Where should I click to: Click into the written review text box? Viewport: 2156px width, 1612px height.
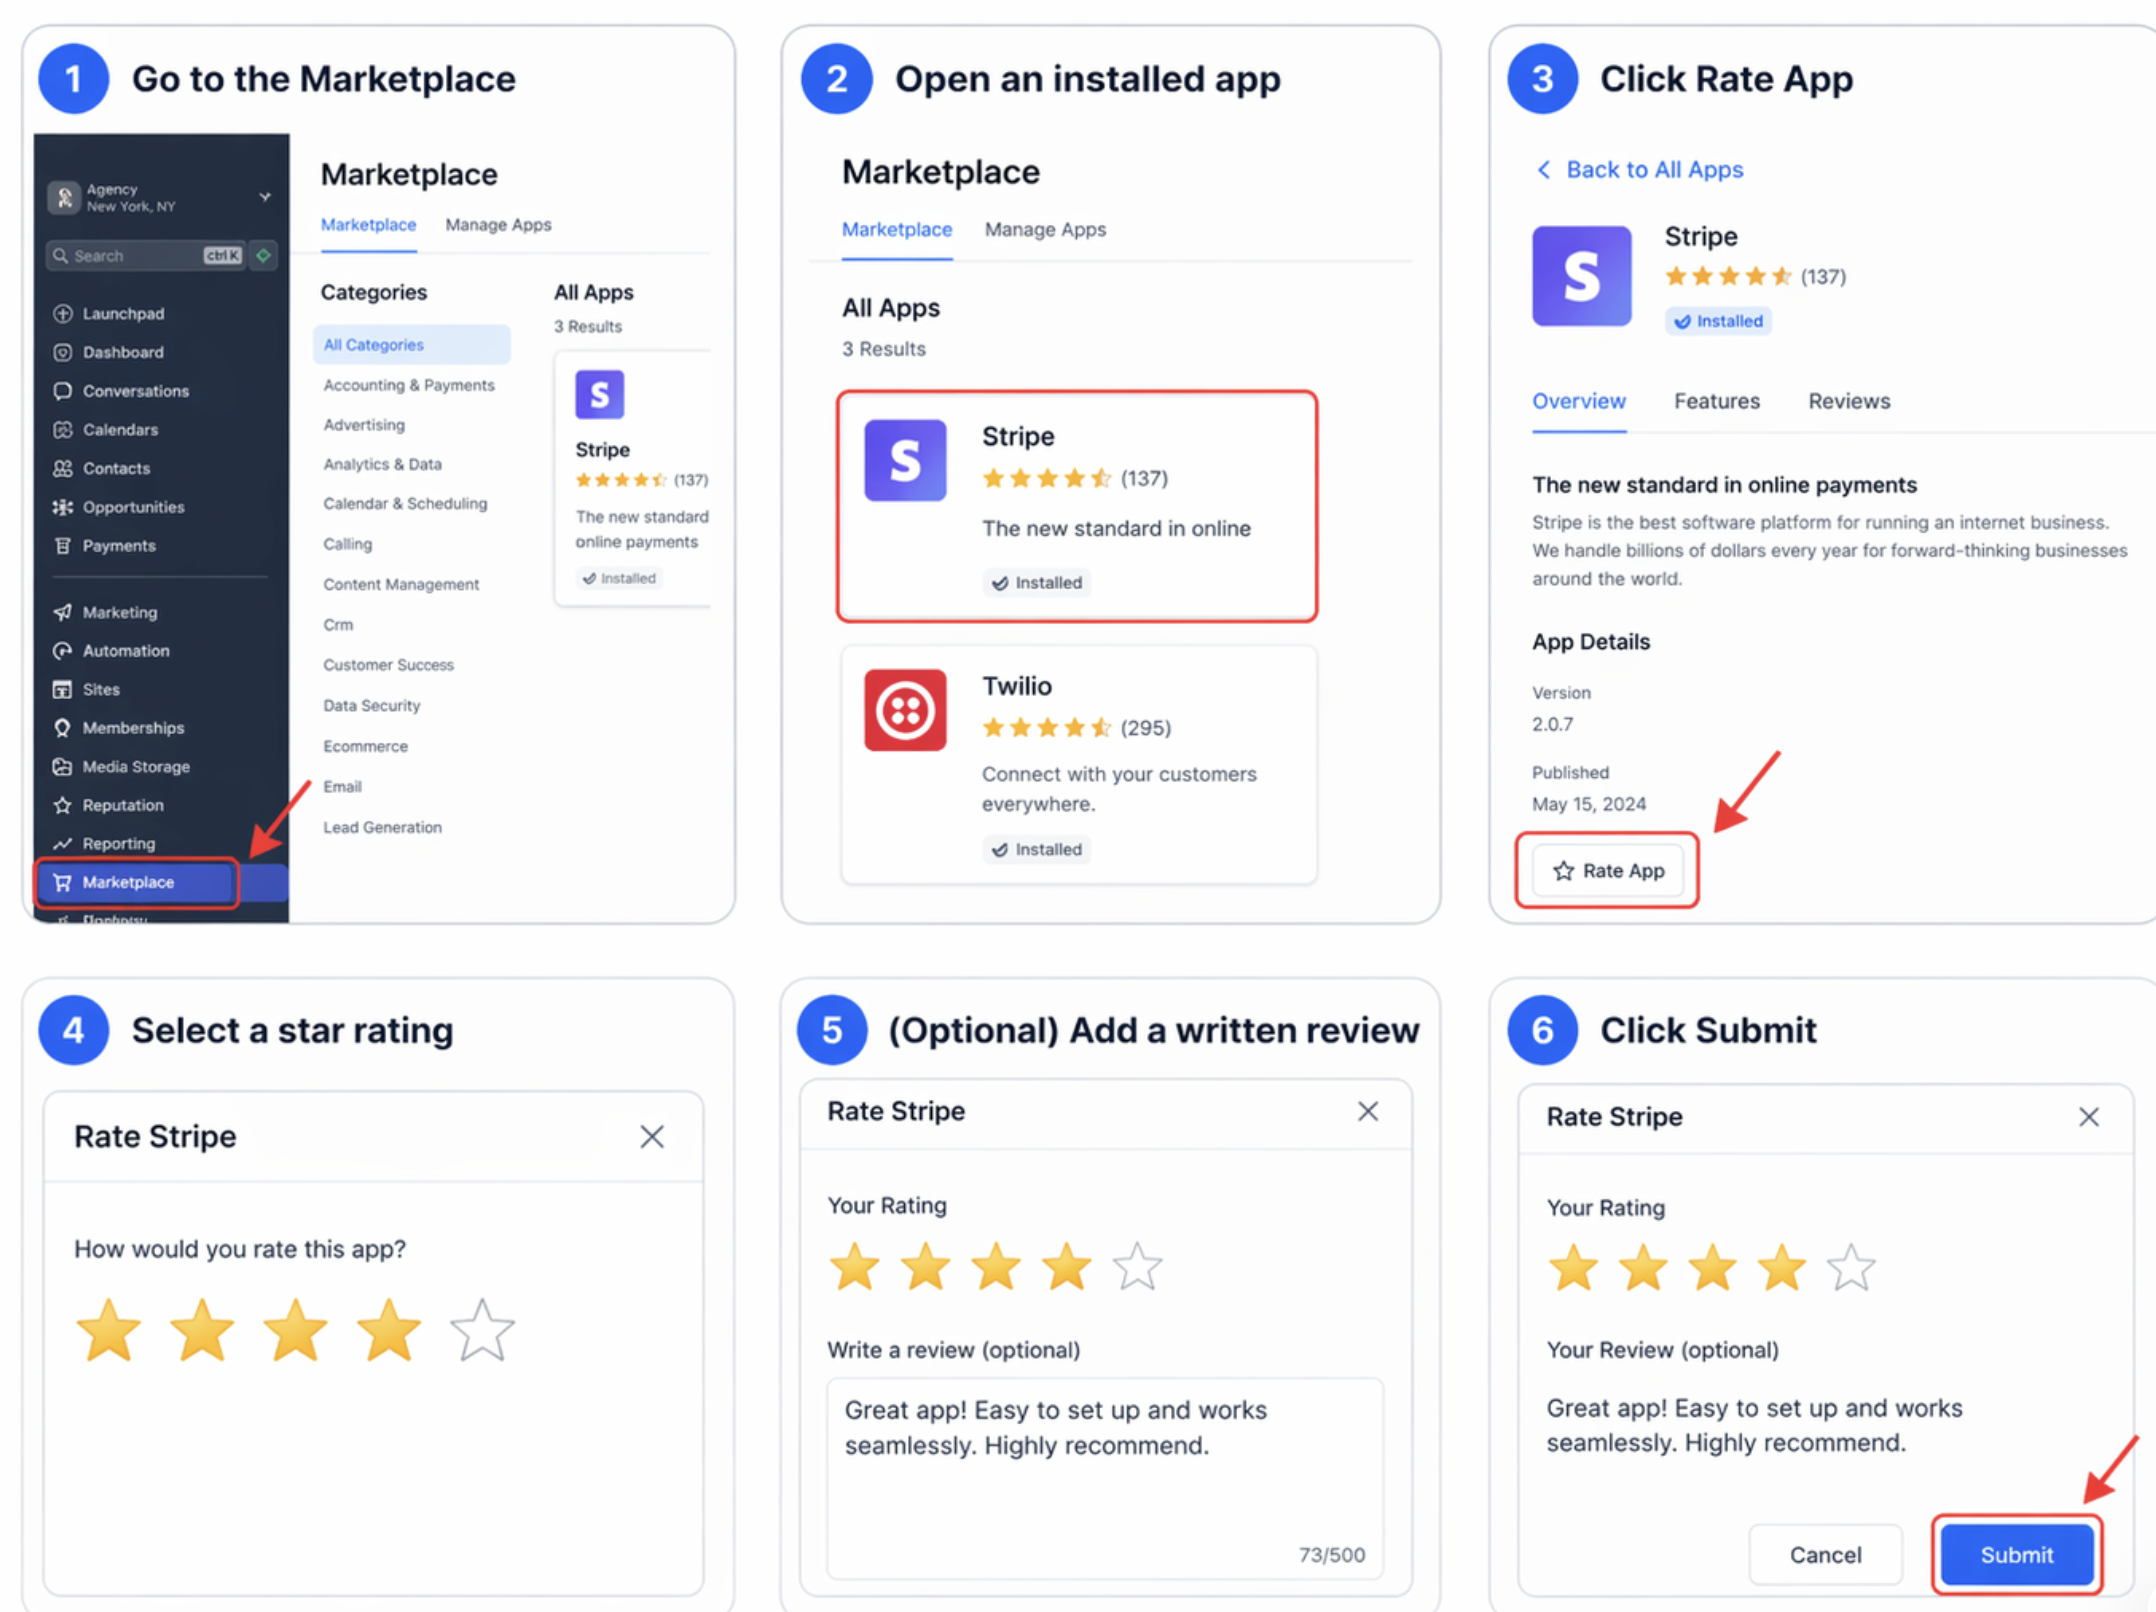1104,1480
